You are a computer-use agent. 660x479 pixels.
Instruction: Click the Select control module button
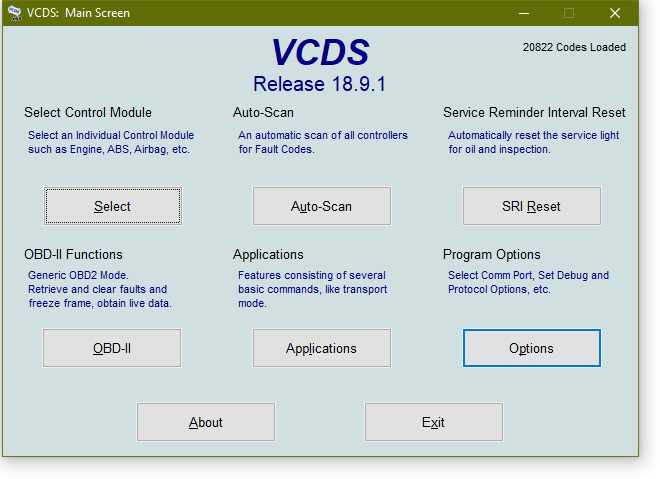[x=113, y=206]
